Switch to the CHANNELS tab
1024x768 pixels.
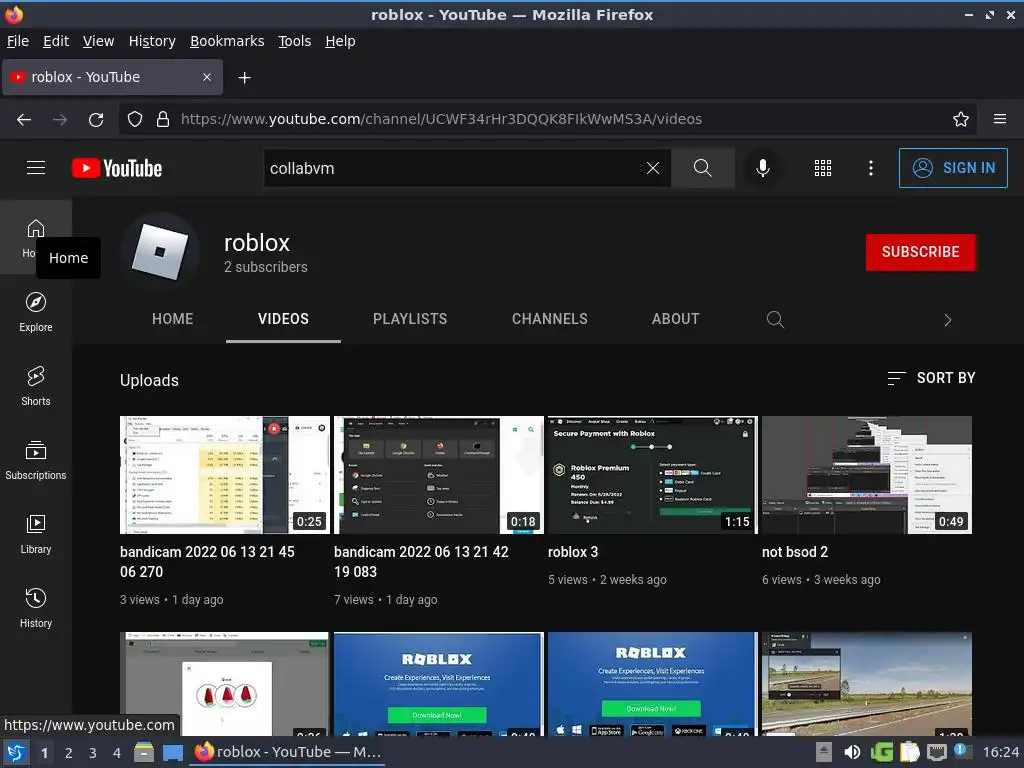pos(550,319)
